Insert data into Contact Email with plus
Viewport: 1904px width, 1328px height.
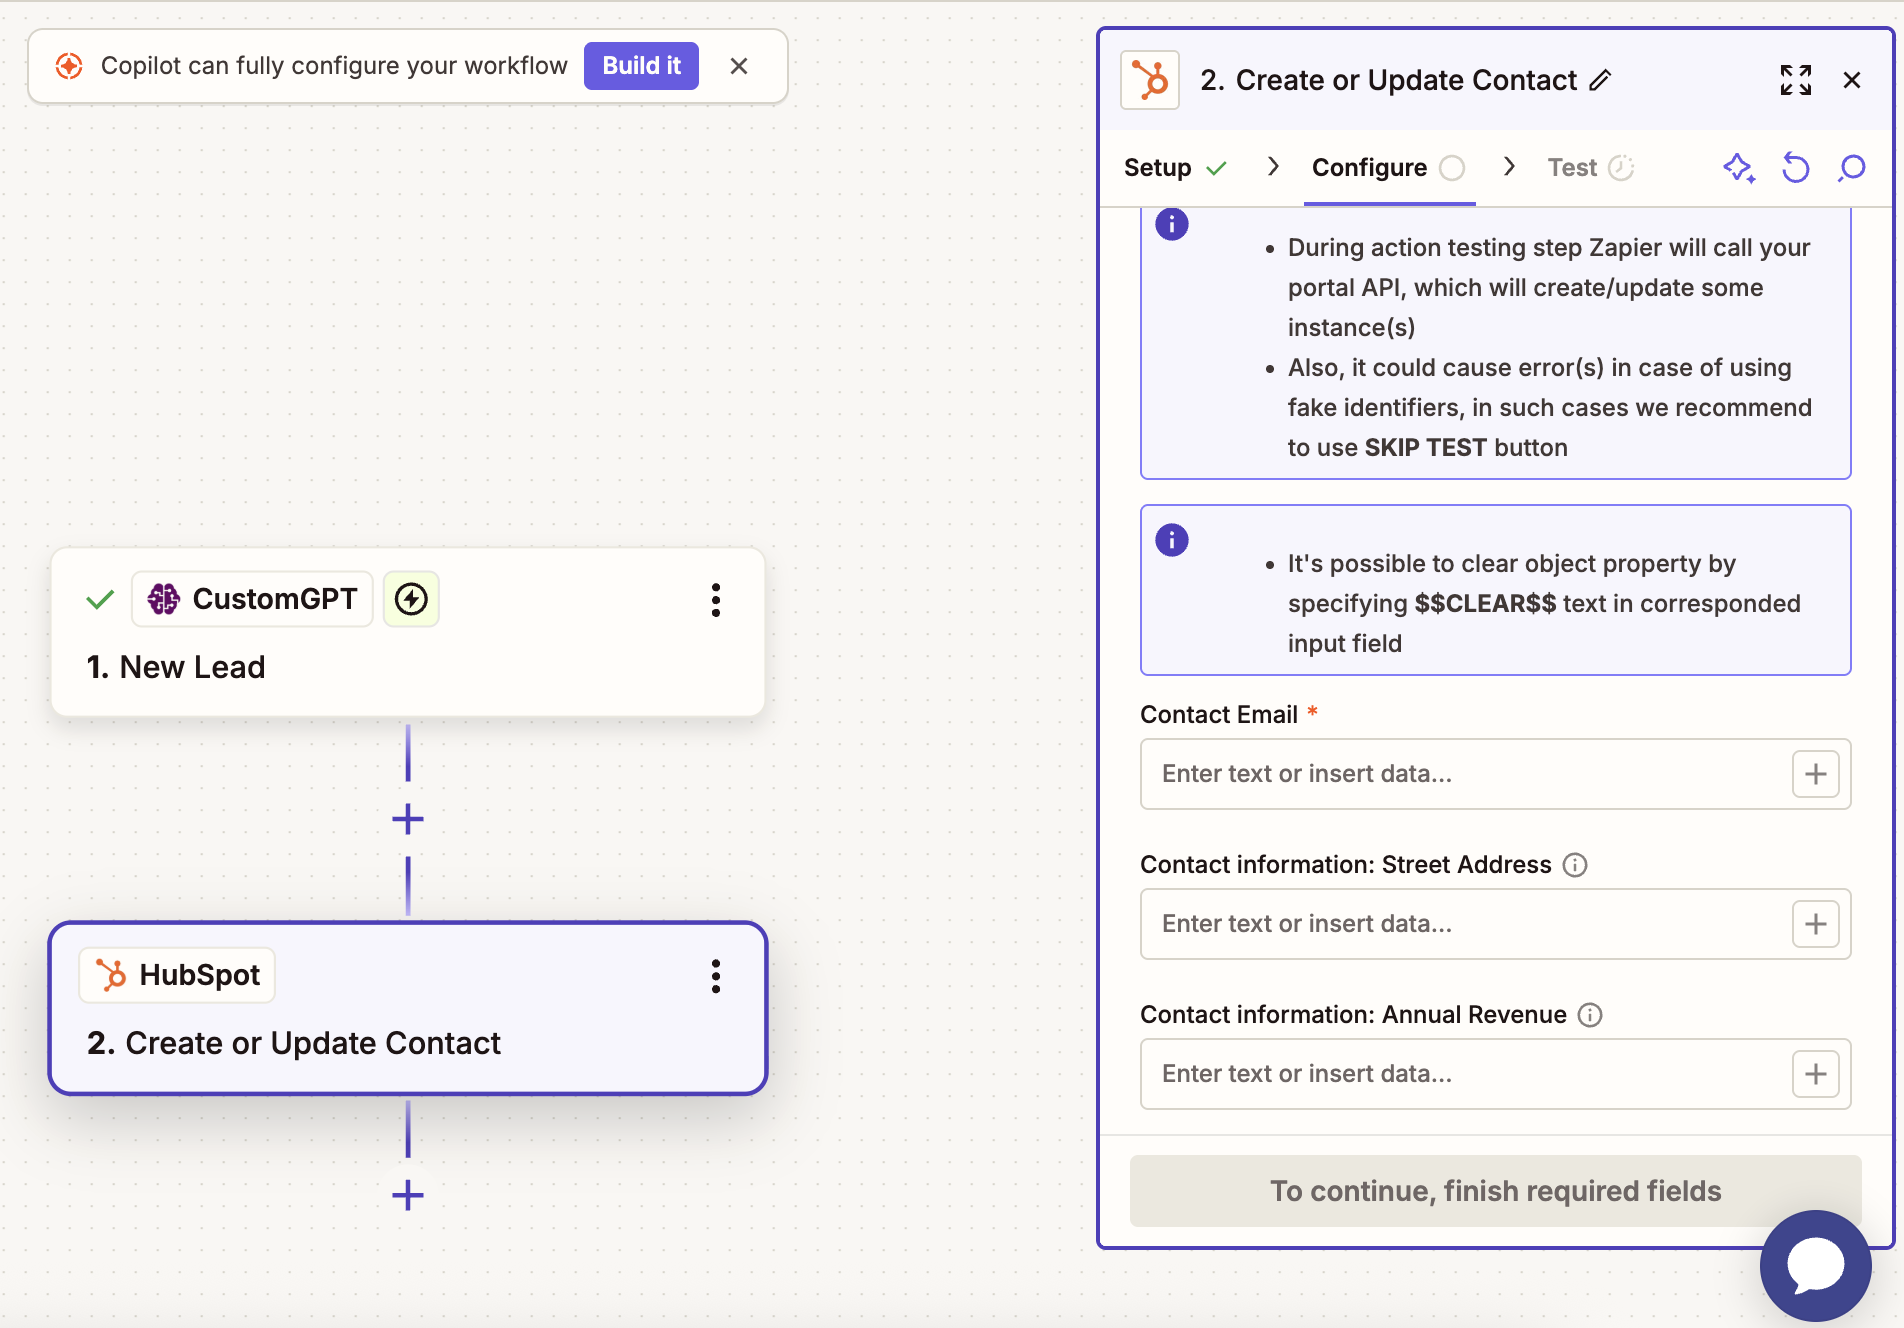coord(1816,774)
